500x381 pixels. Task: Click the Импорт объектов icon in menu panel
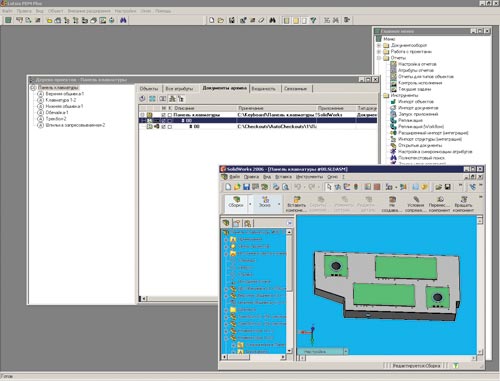pos(393,102)
